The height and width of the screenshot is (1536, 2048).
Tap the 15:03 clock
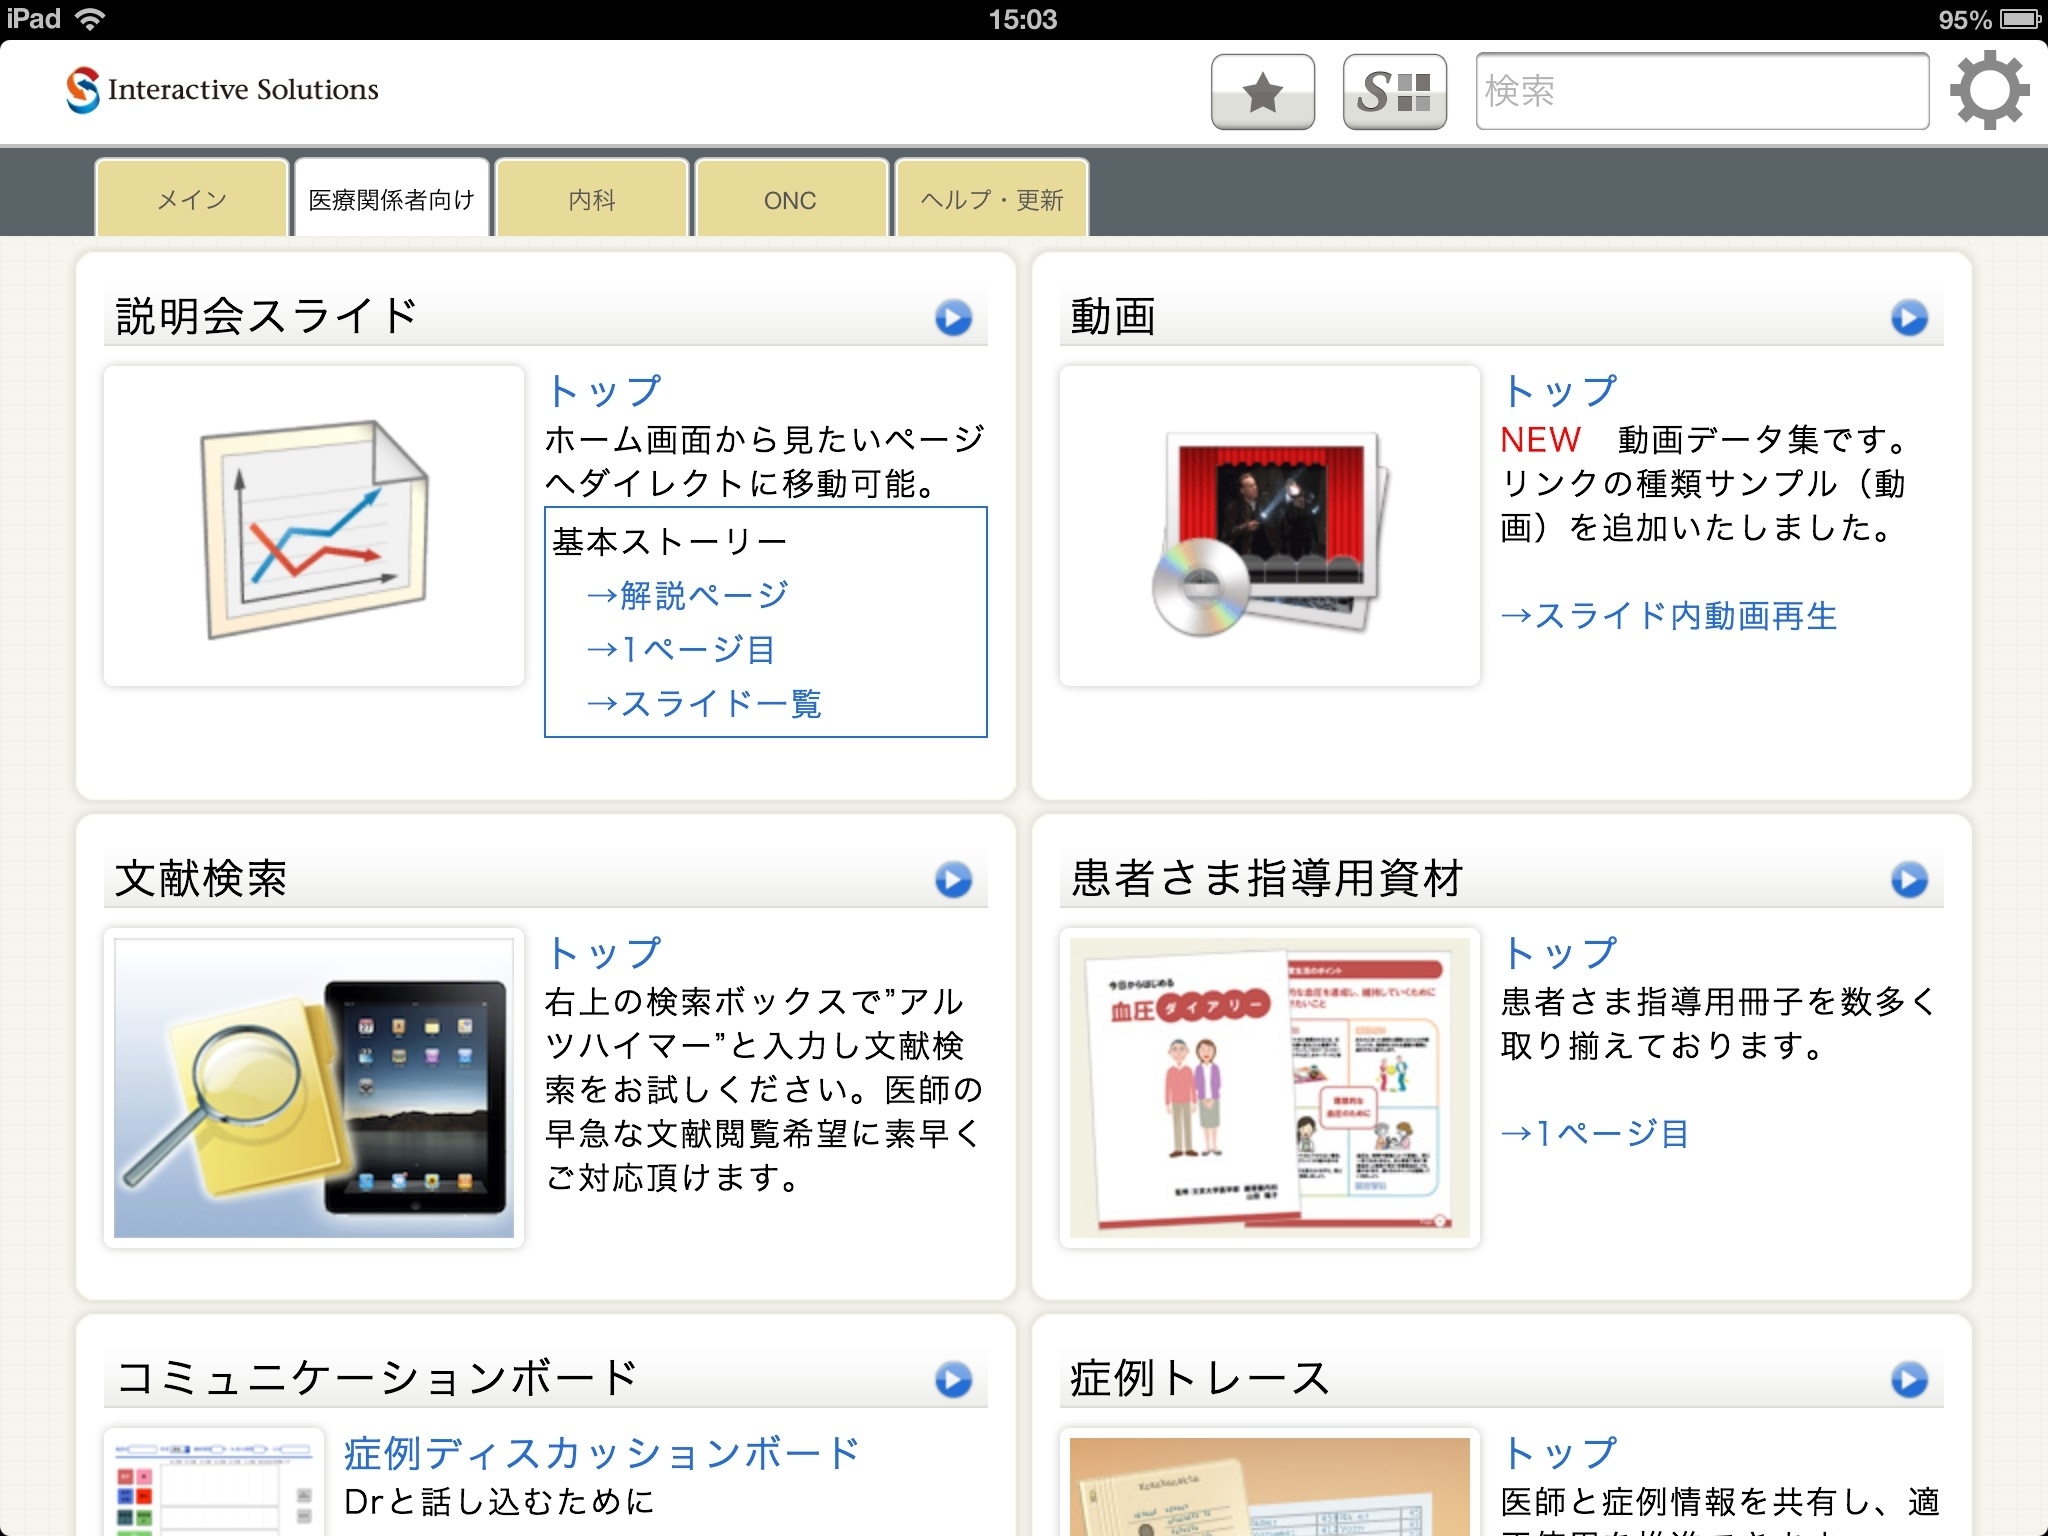coord(1022,19)
